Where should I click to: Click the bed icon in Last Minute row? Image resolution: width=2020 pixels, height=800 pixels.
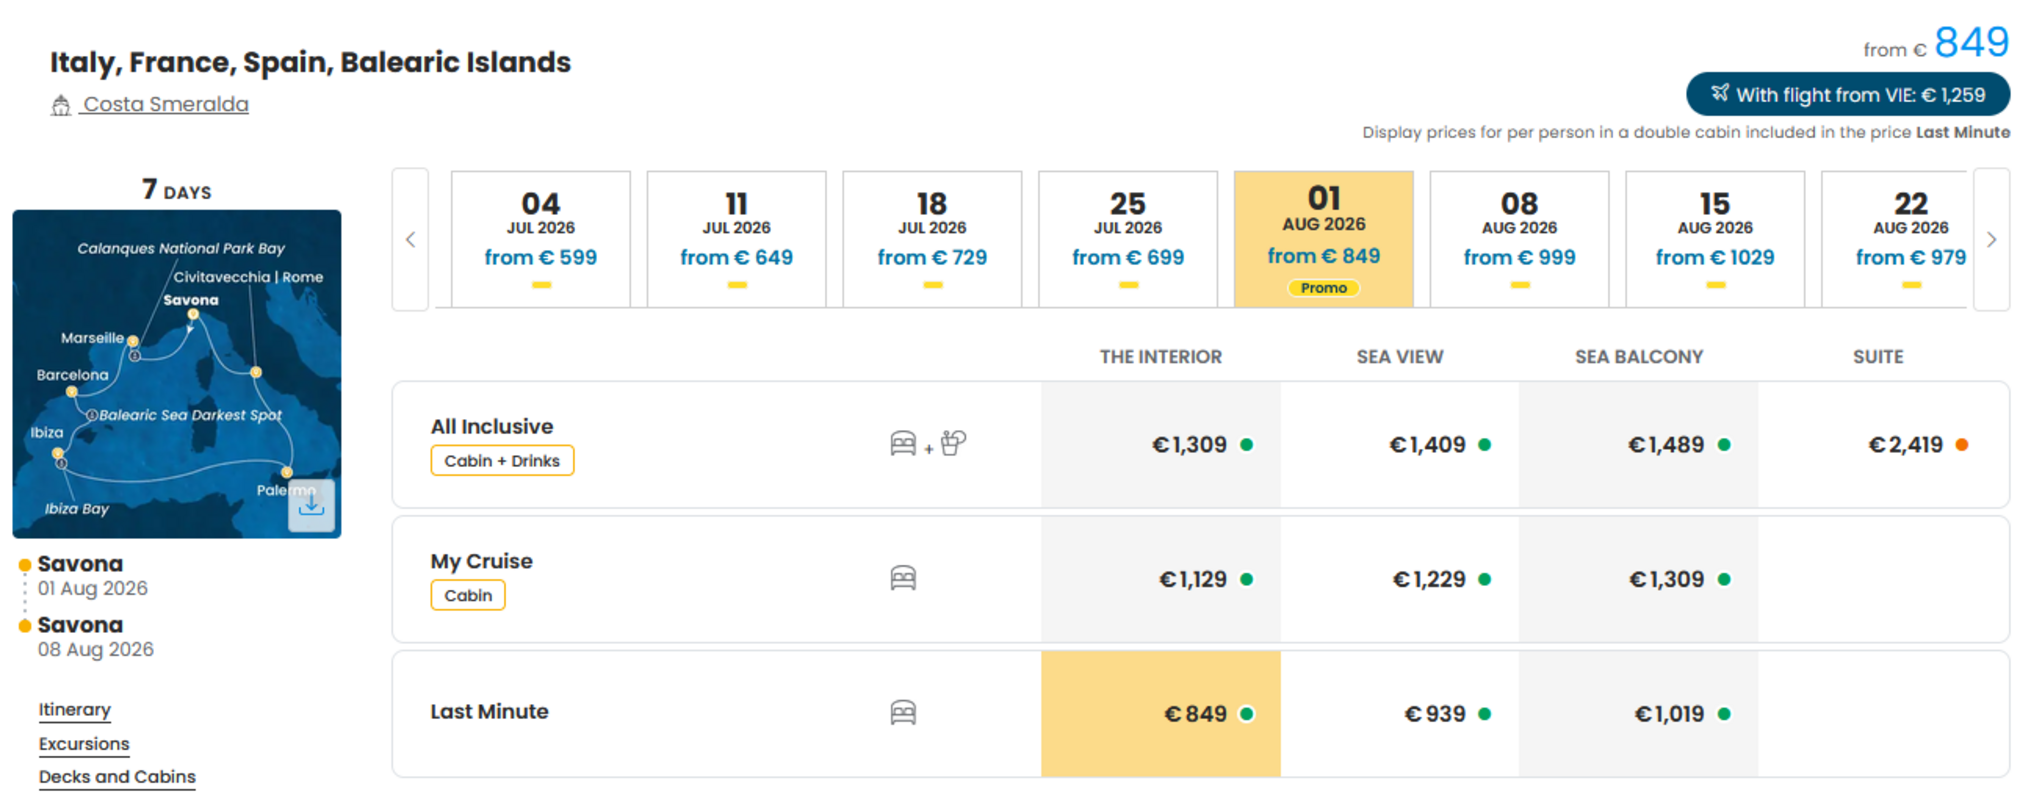(903, 712)
